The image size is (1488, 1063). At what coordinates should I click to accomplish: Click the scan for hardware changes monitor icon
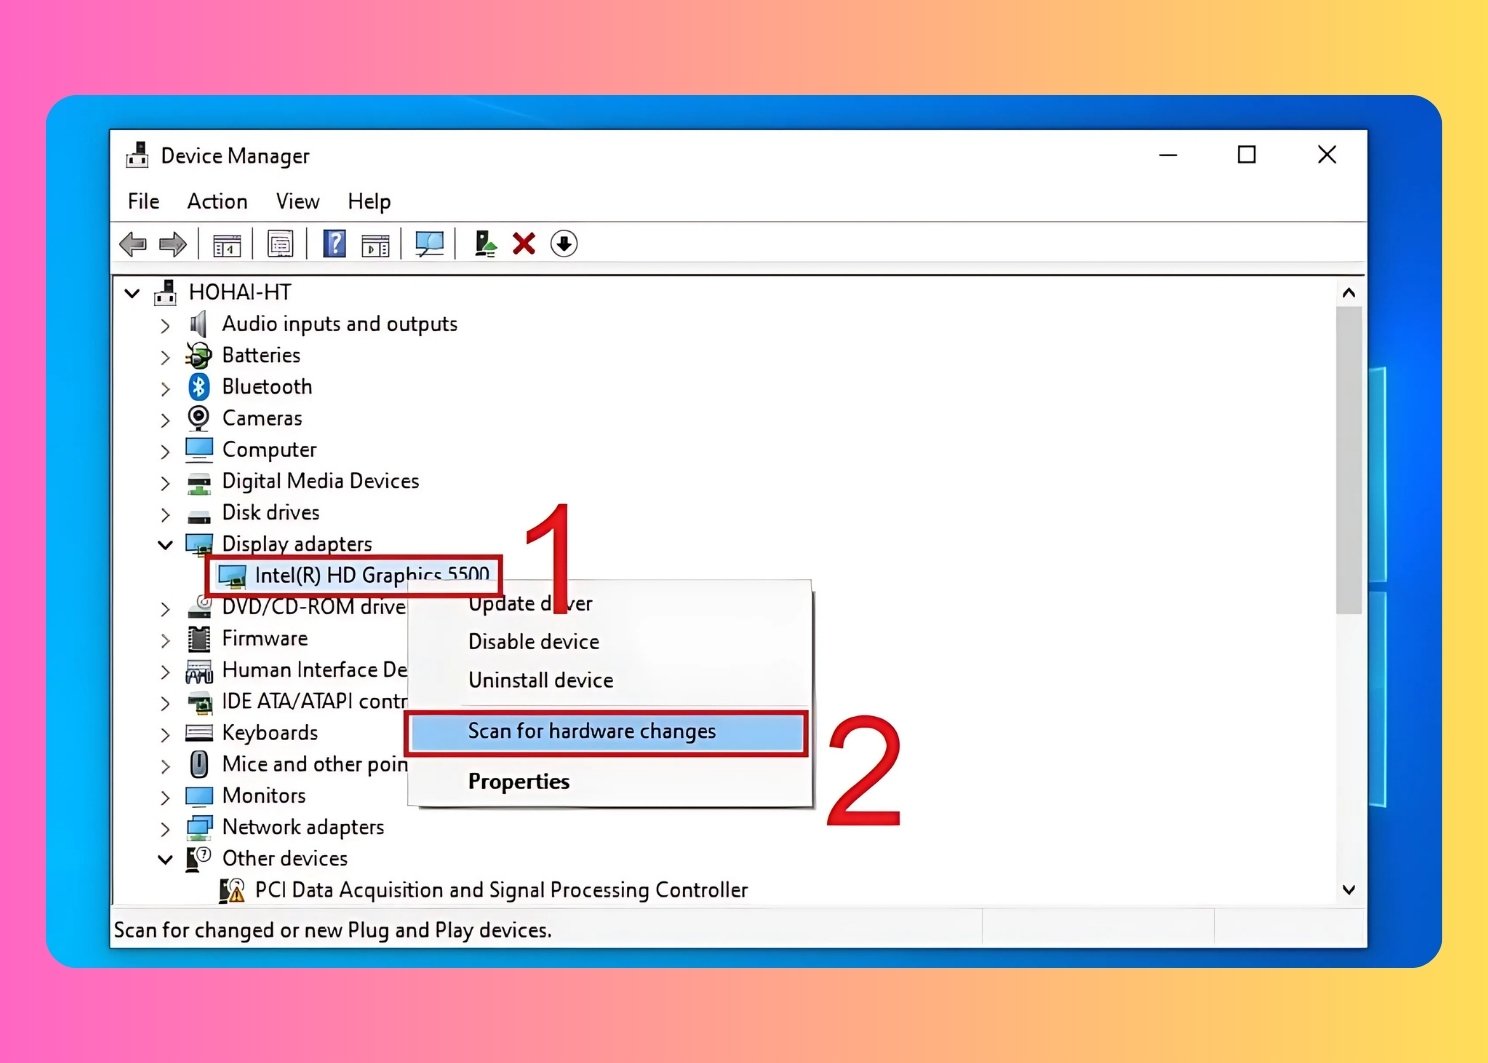(429, 244)
